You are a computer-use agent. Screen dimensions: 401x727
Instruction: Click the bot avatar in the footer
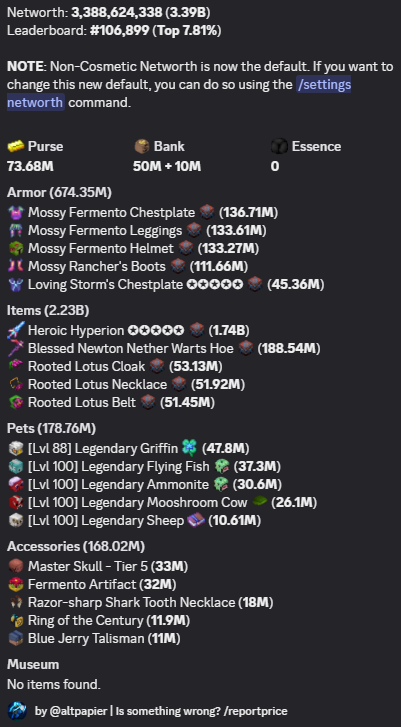pos(17,711)
